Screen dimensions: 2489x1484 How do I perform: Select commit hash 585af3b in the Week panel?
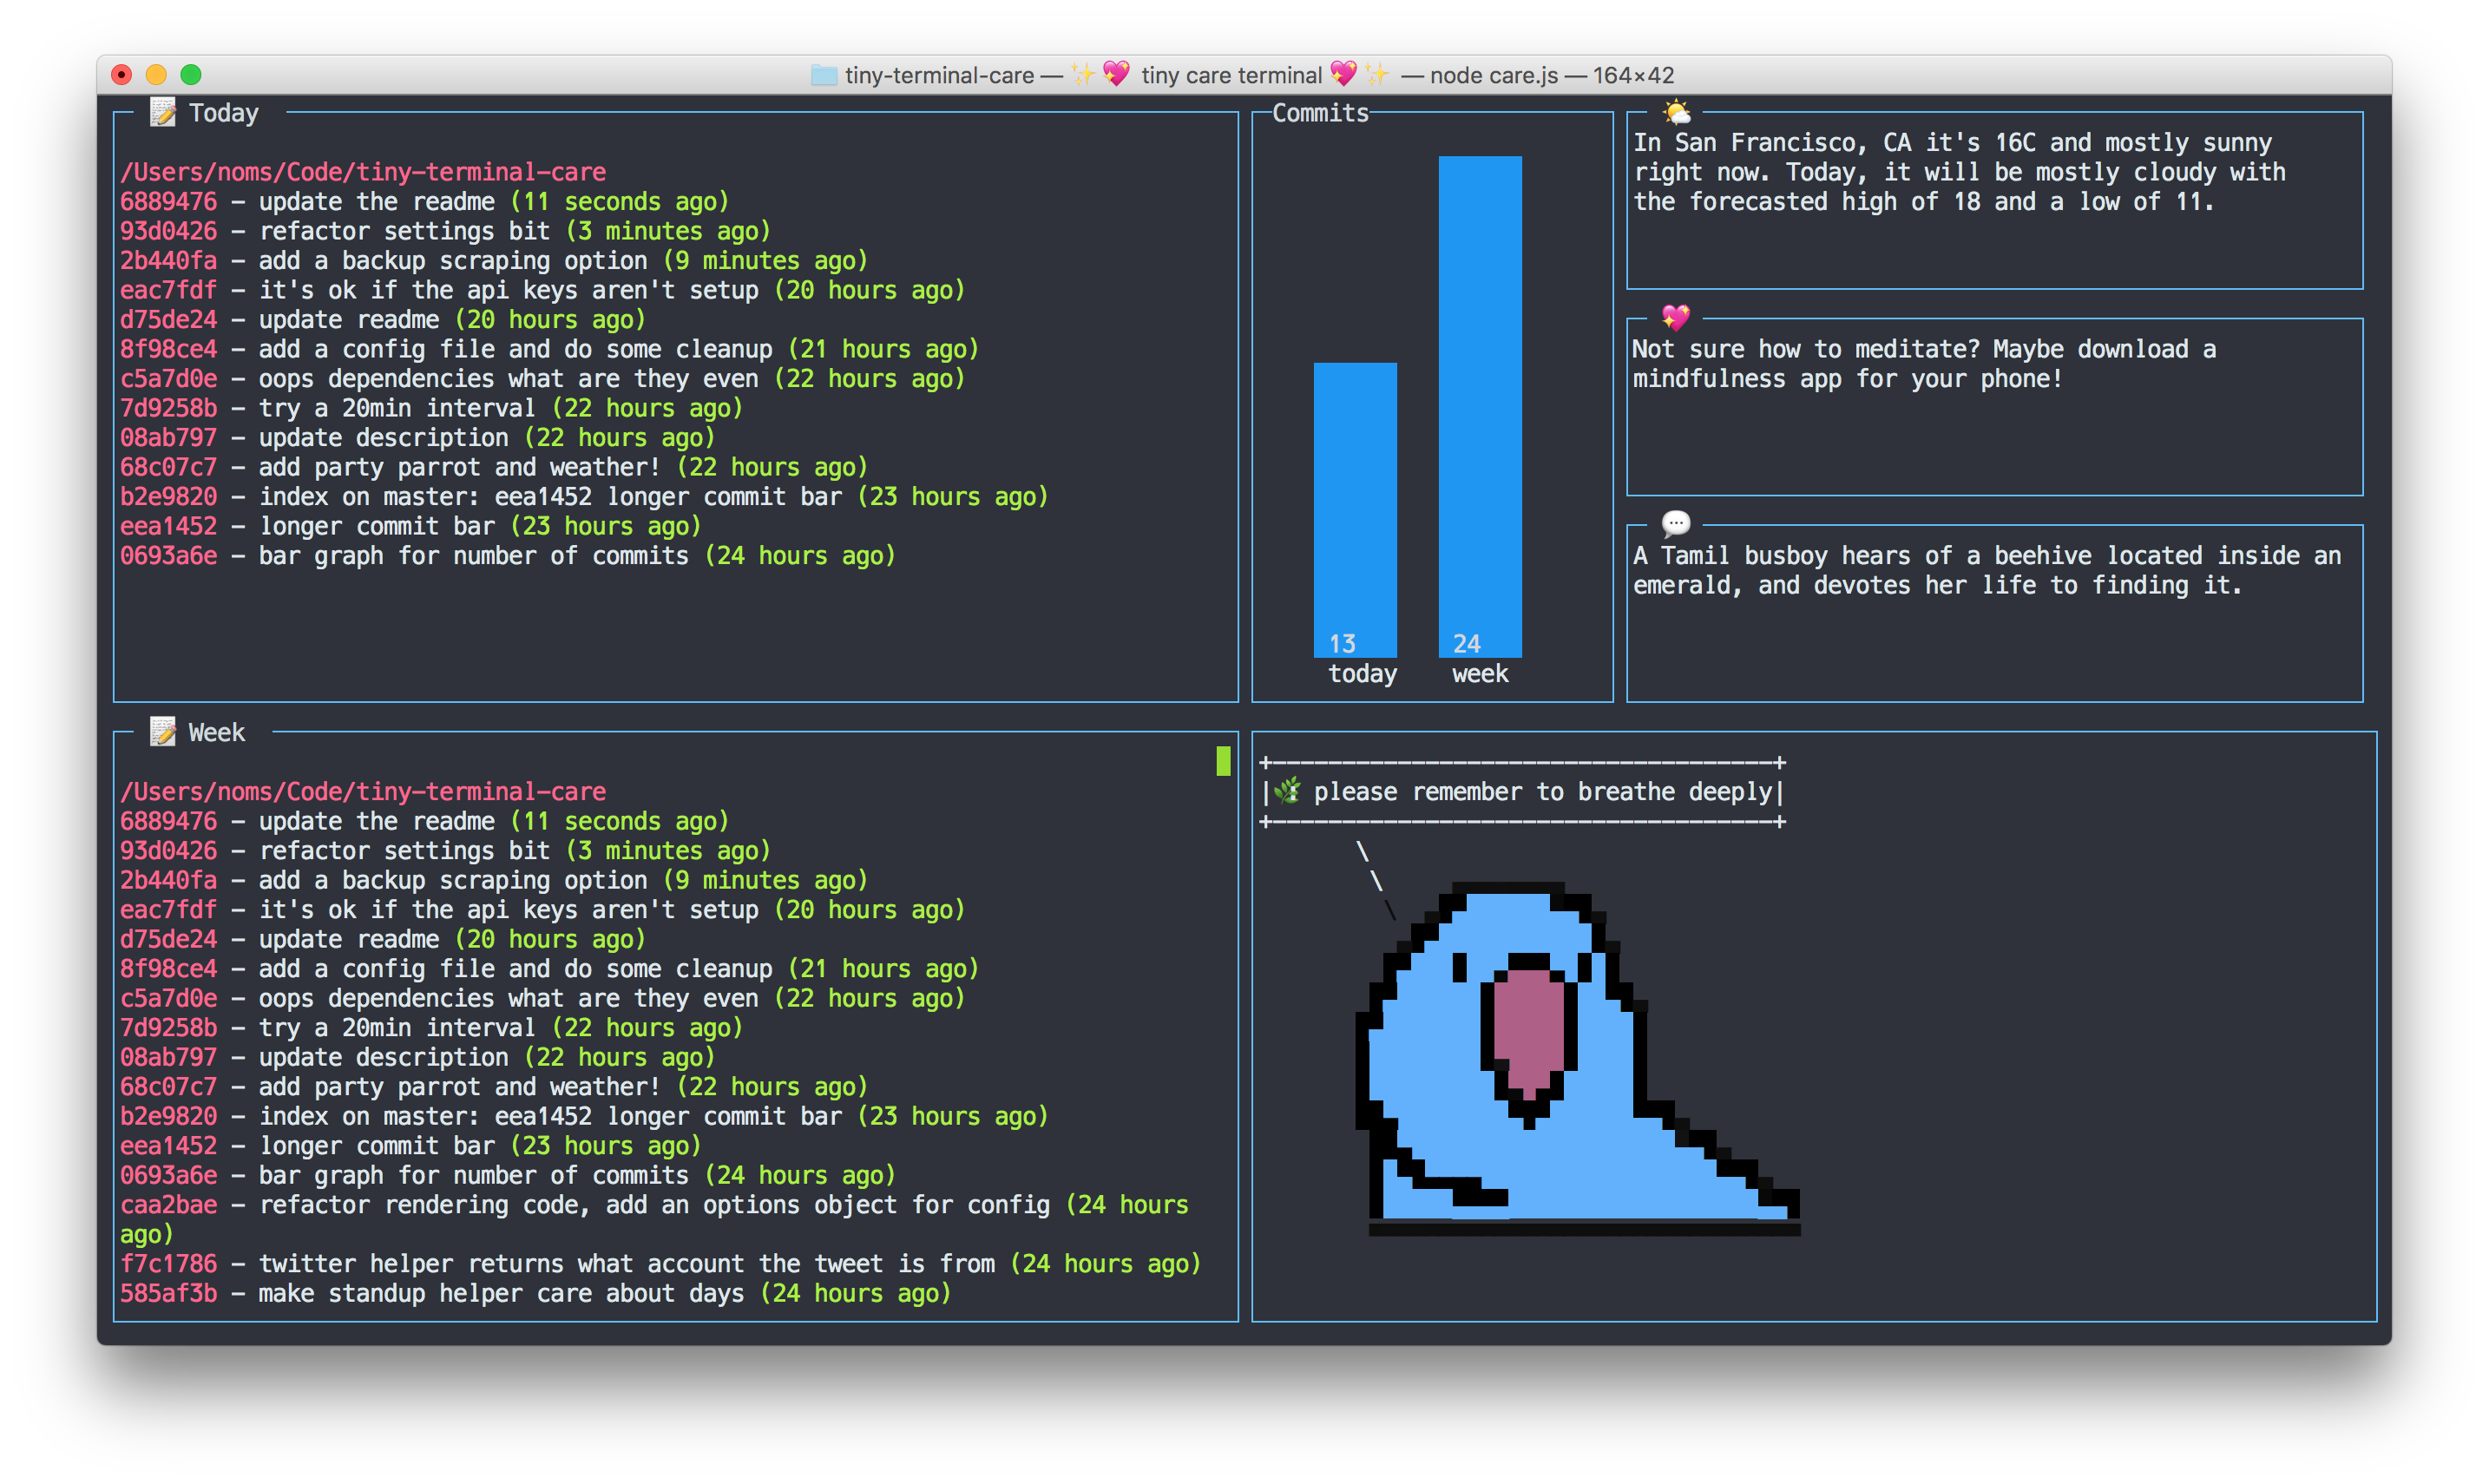(x=168, y=1293)
